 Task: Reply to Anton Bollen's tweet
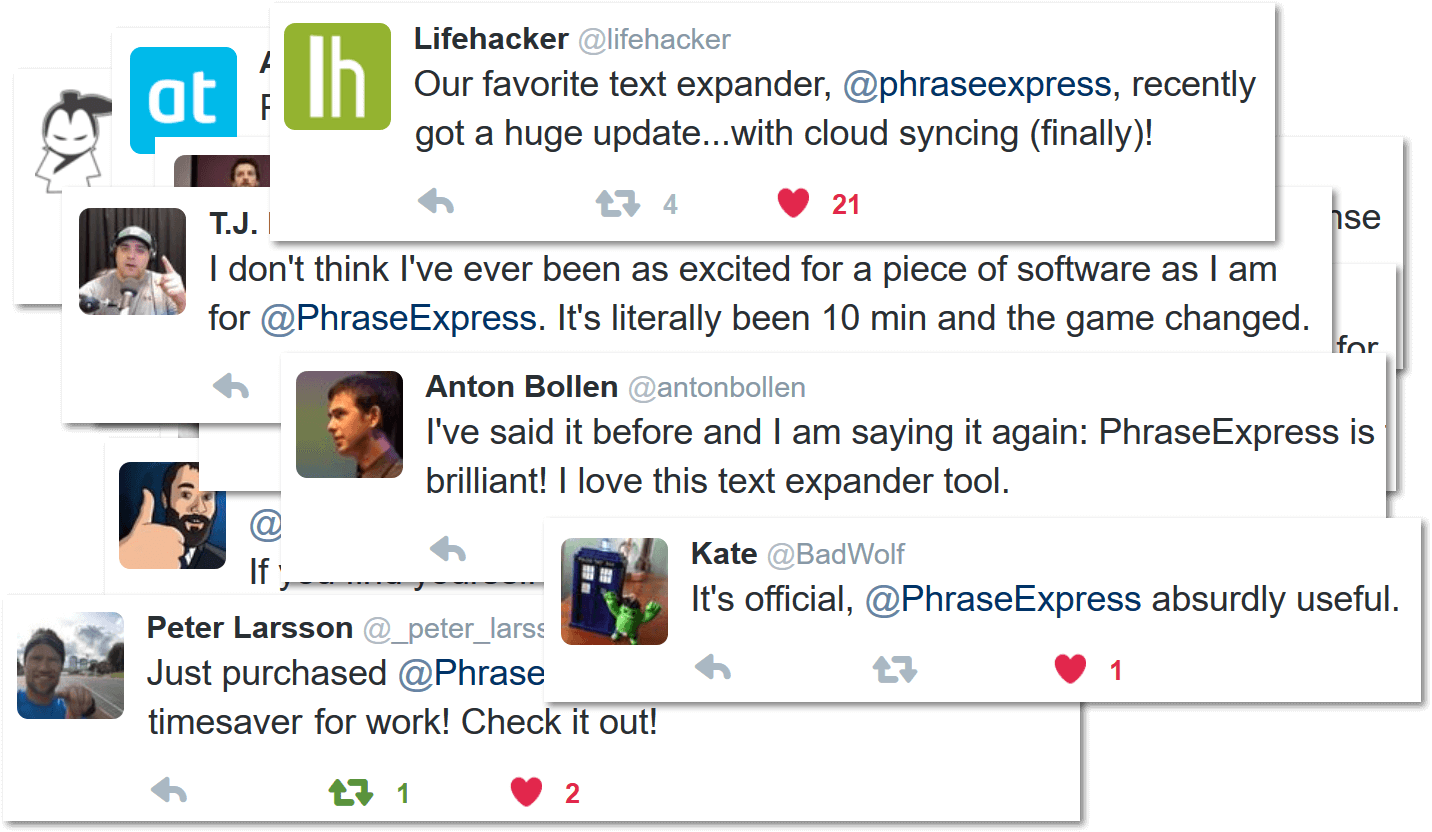point(448,549)
